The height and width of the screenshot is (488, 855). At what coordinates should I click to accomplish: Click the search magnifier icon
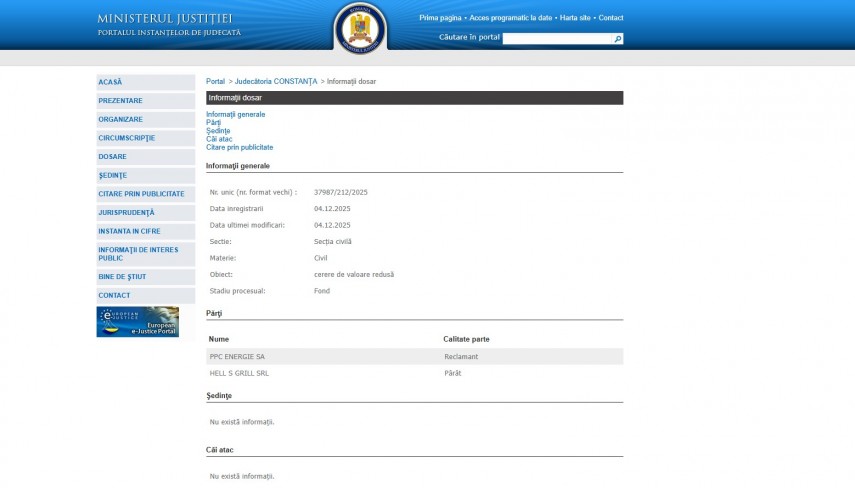click(x=618, y=39)
